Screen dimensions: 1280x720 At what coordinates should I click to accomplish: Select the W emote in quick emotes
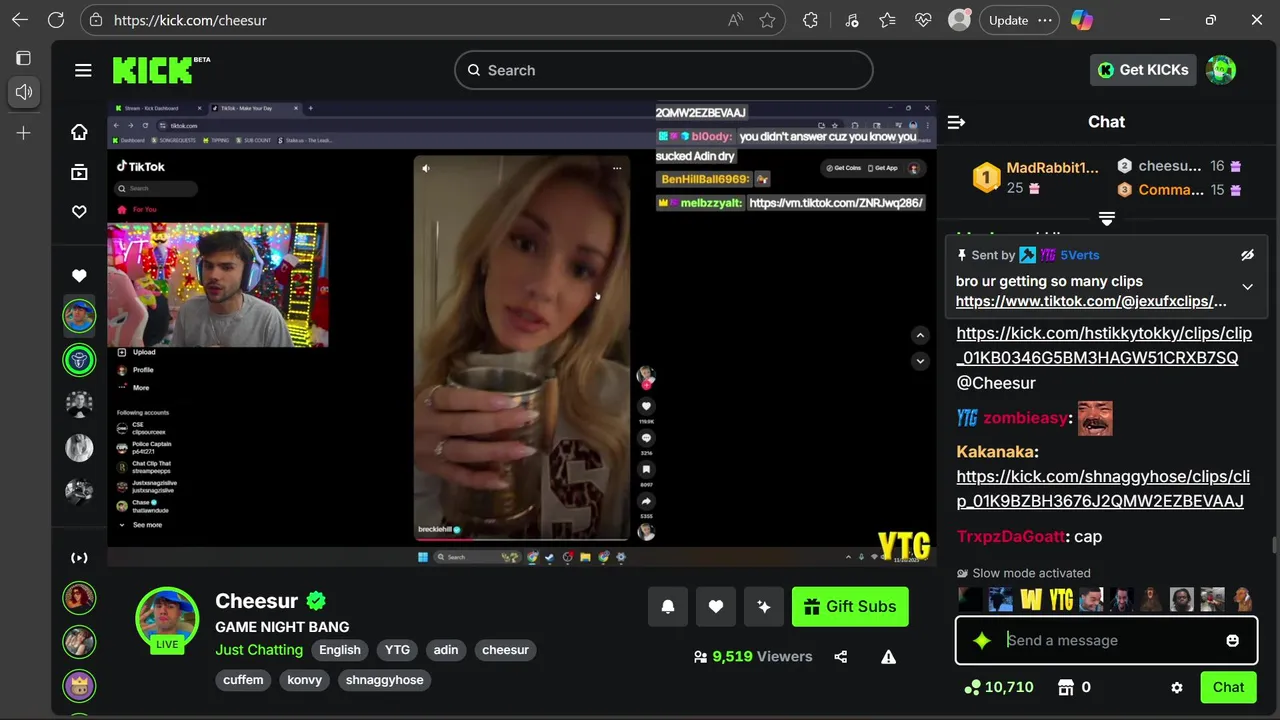(x=1031, y=599)
